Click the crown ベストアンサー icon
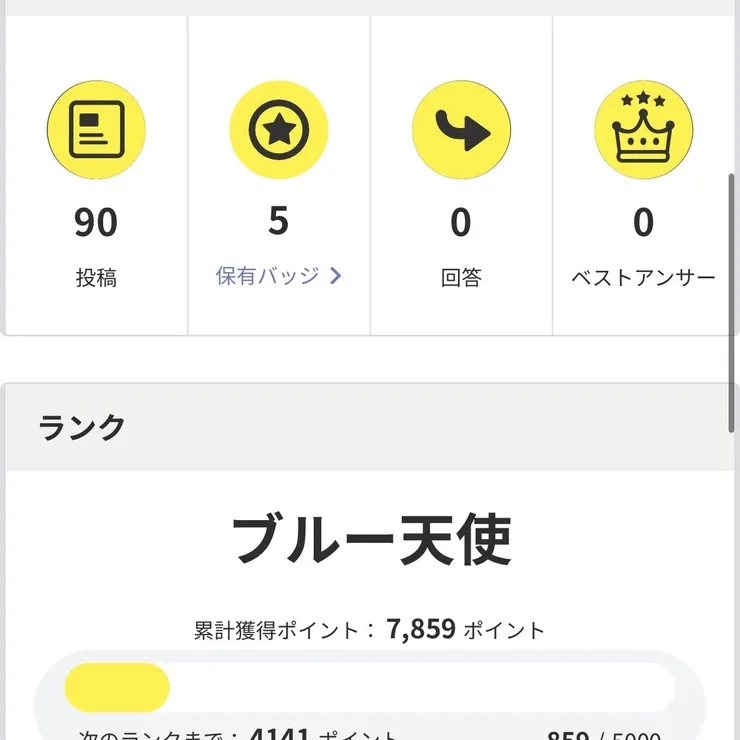This screenshot has width=740, height=740. coord(643,129)
